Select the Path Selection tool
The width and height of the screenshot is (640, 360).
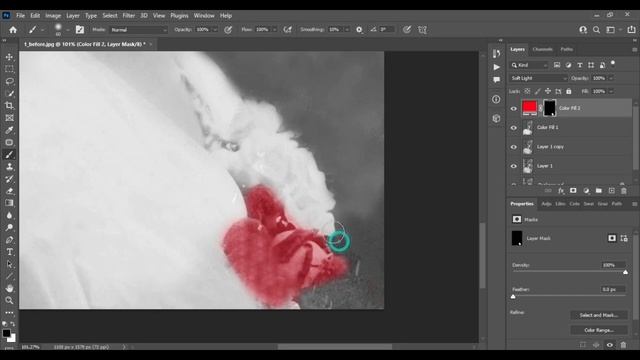[9, 264]
